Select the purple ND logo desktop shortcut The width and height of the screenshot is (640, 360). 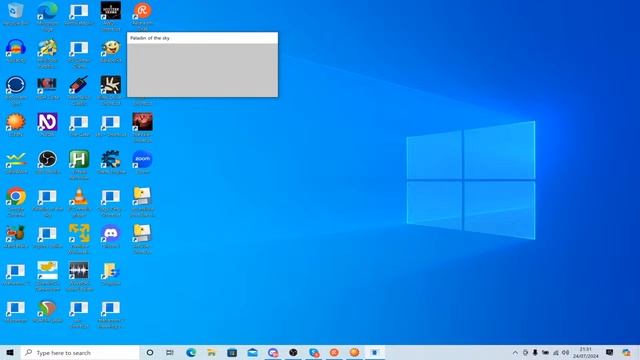click(47, 125)
